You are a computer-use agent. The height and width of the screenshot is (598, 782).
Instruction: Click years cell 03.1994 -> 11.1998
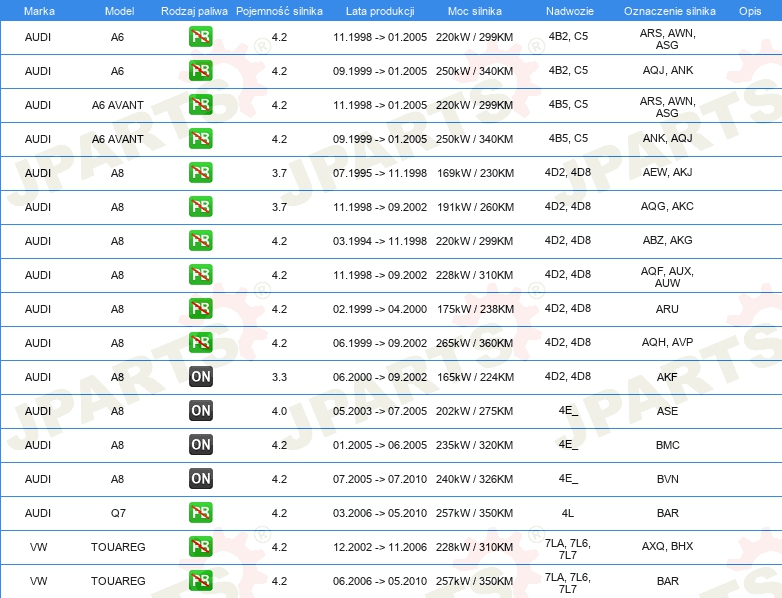tap(380, 241)
